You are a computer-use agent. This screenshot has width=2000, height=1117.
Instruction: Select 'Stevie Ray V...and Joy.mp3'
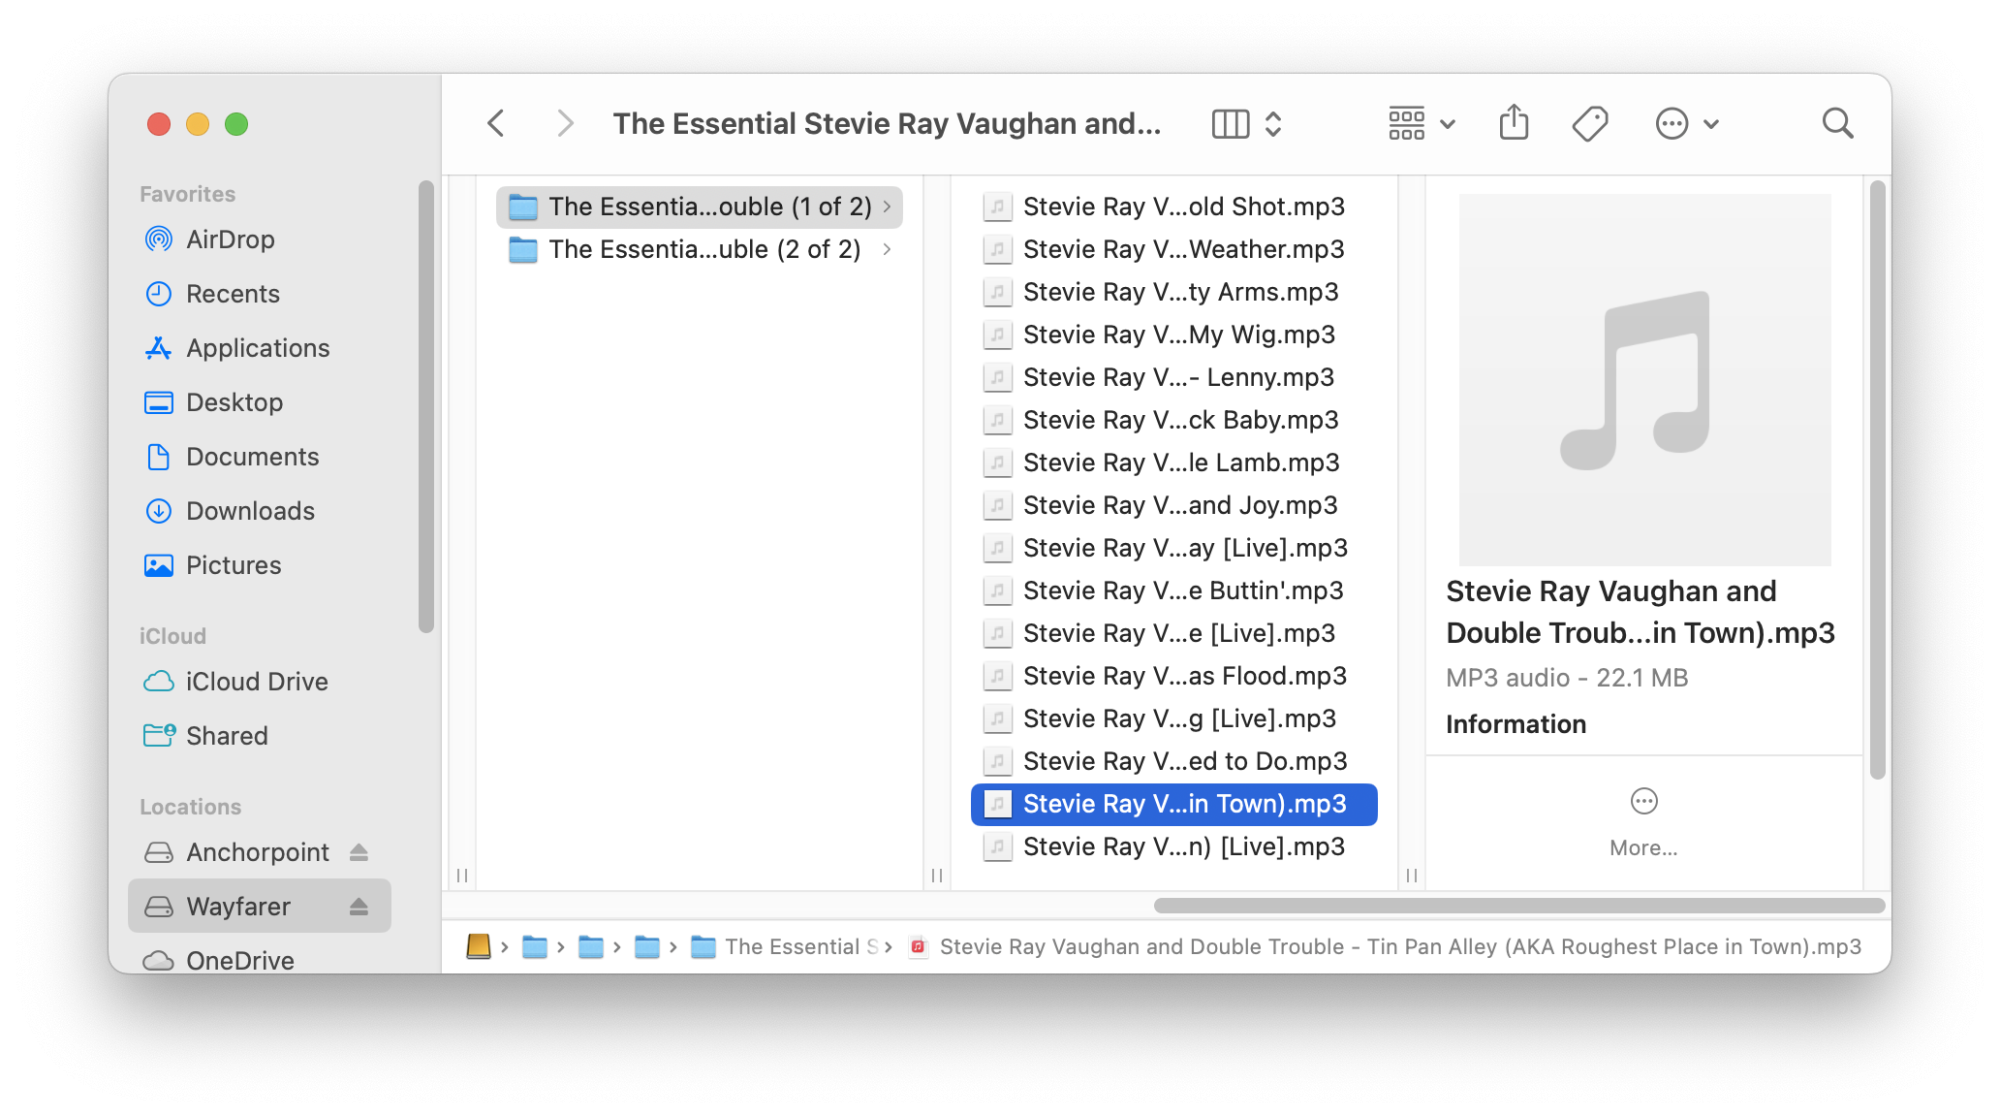1174,505
